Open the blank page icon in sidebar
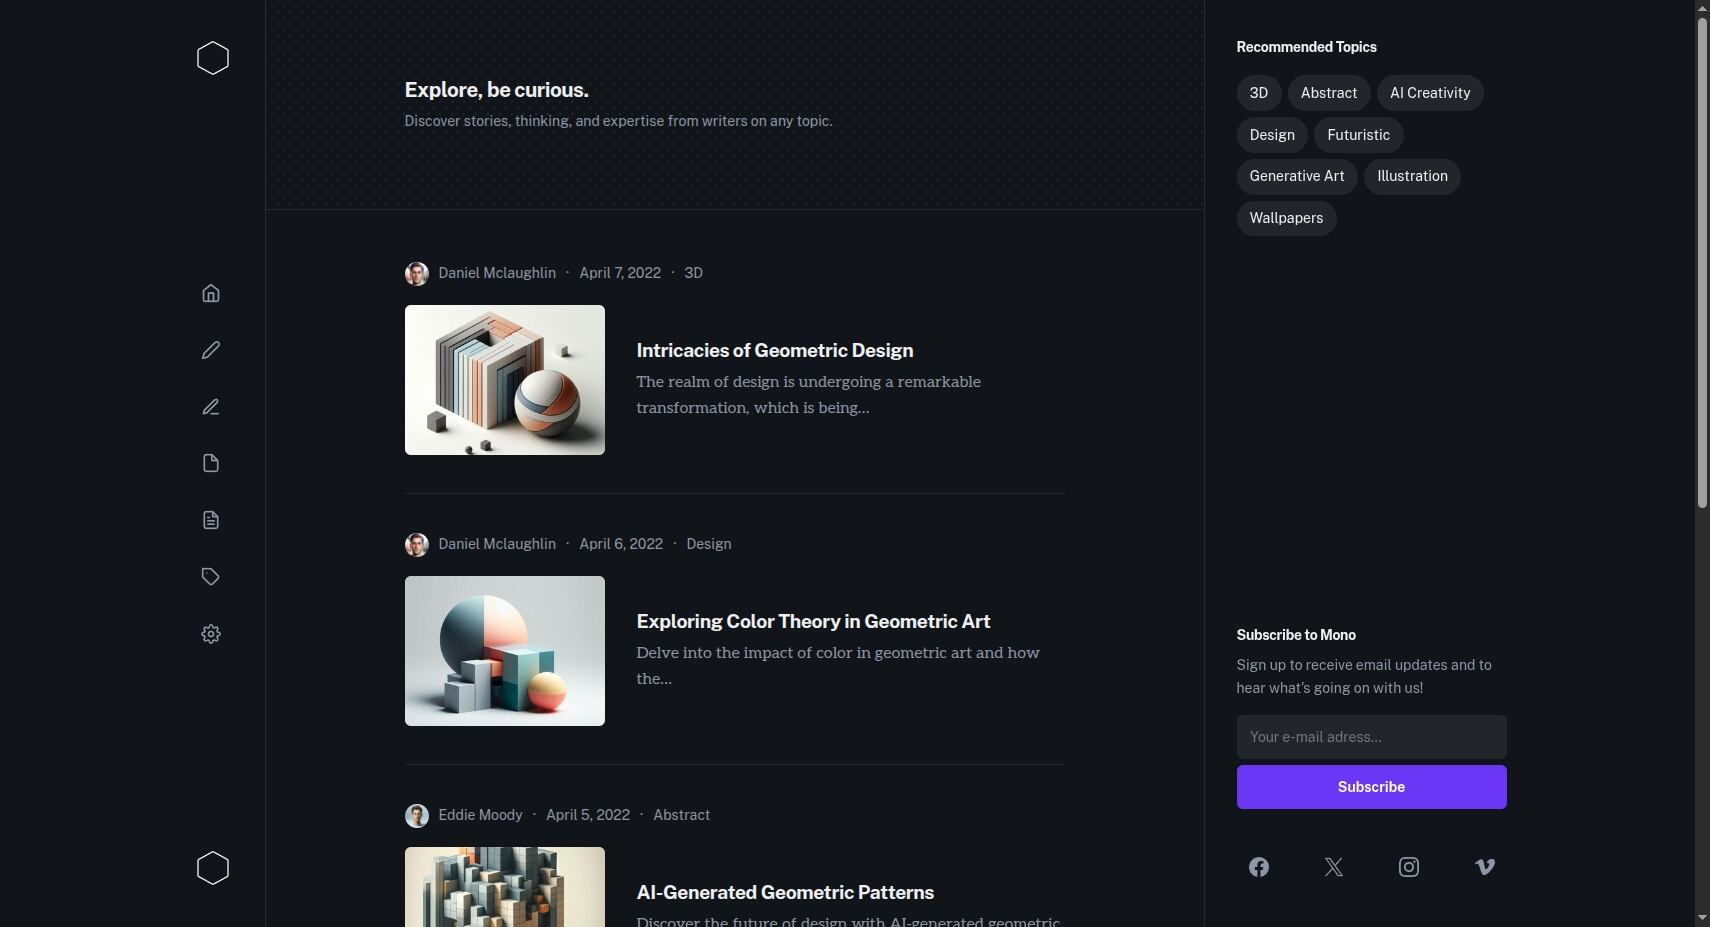The image size is (1710, 927). click(211, 463)
